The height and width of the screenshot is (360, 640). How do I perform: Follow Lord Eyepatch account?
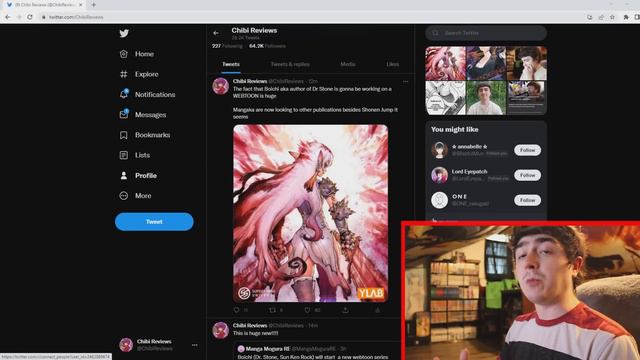(x=527, y=175)
